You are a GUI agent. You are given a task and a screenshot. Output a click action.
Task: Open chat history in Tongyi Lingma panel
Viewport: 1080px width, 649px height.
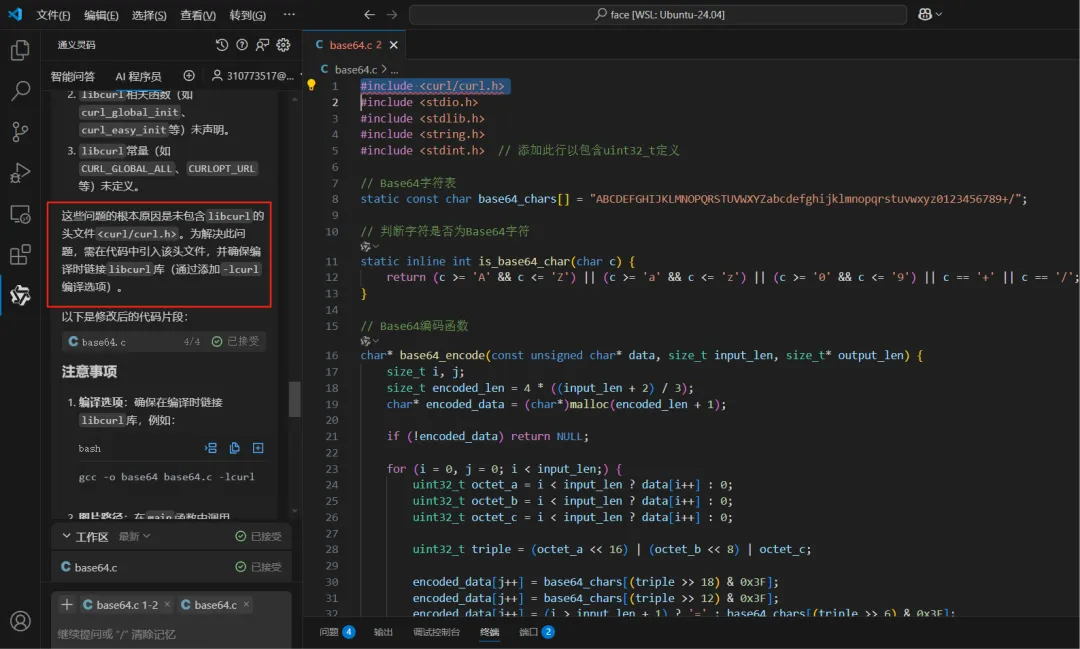(x=222, y=45)
